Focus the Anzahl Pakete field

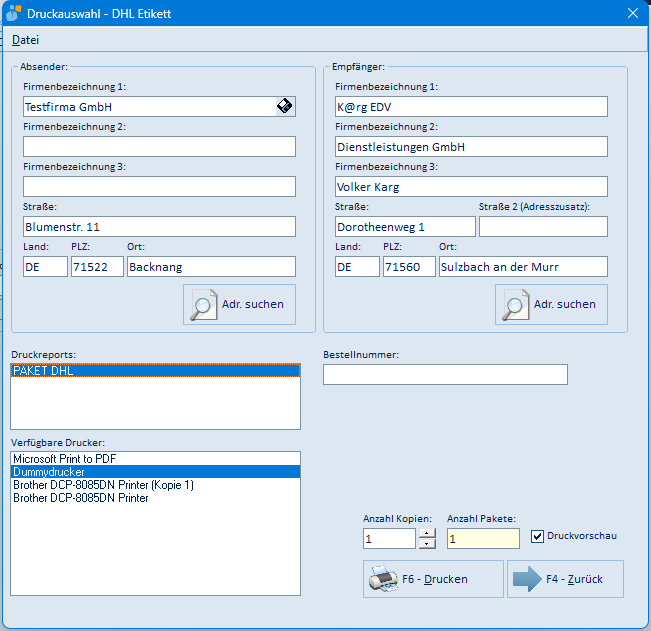point(483,538)
